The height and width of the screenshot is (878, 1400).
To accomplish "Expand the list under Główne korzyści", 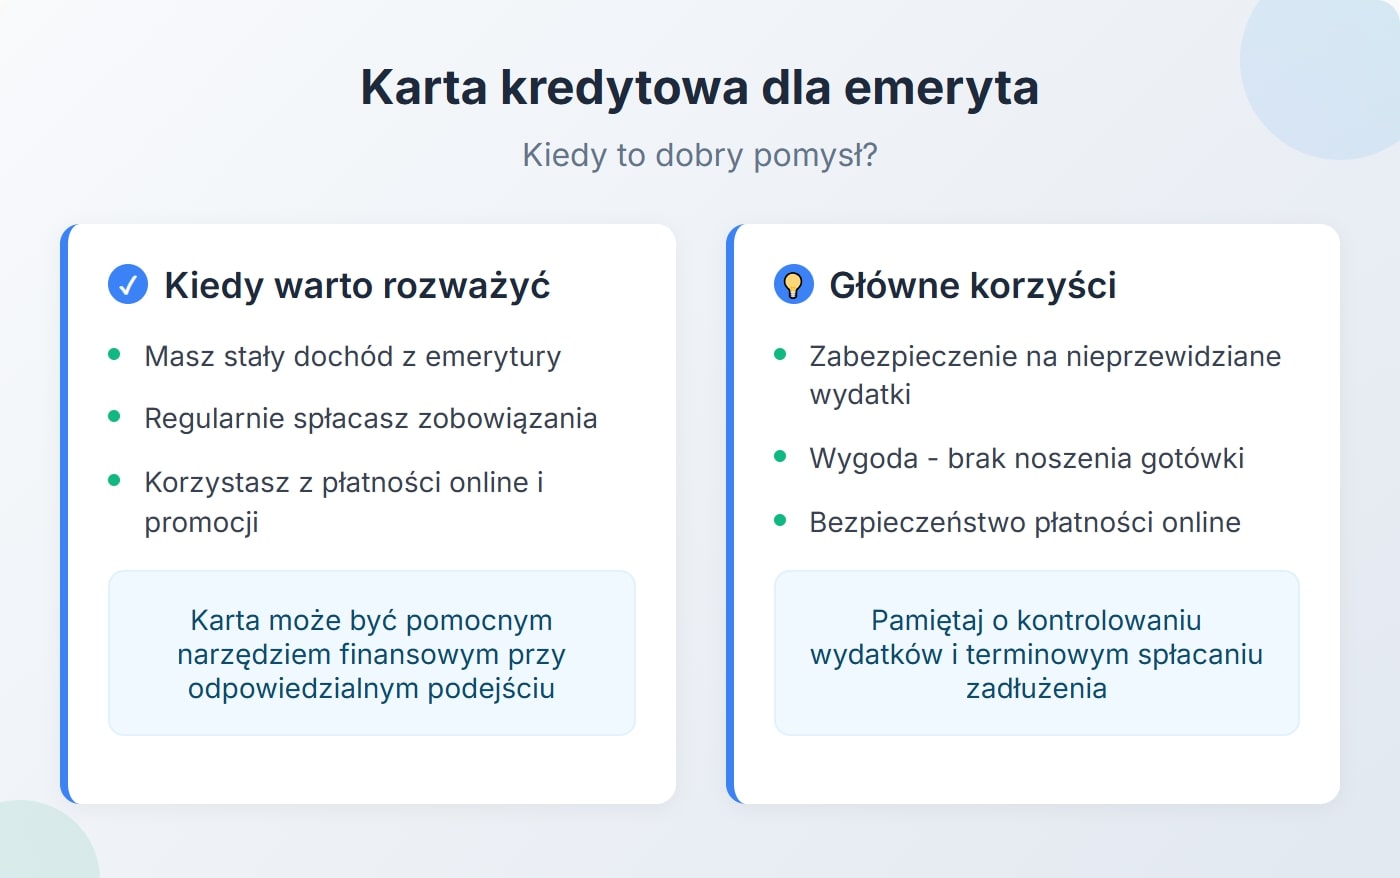I will [x=1036, y=440].
